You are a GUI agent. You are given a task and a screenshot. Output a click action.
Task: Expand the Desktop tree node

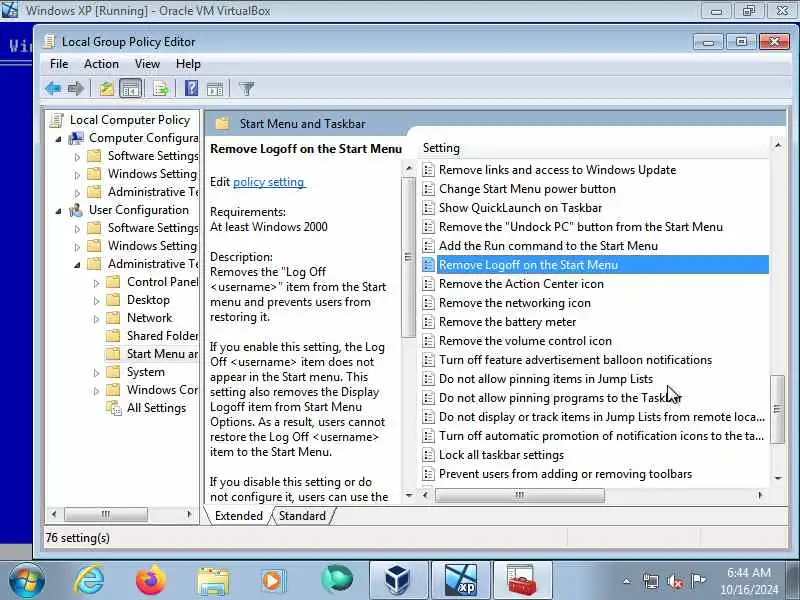pos(96,301)
